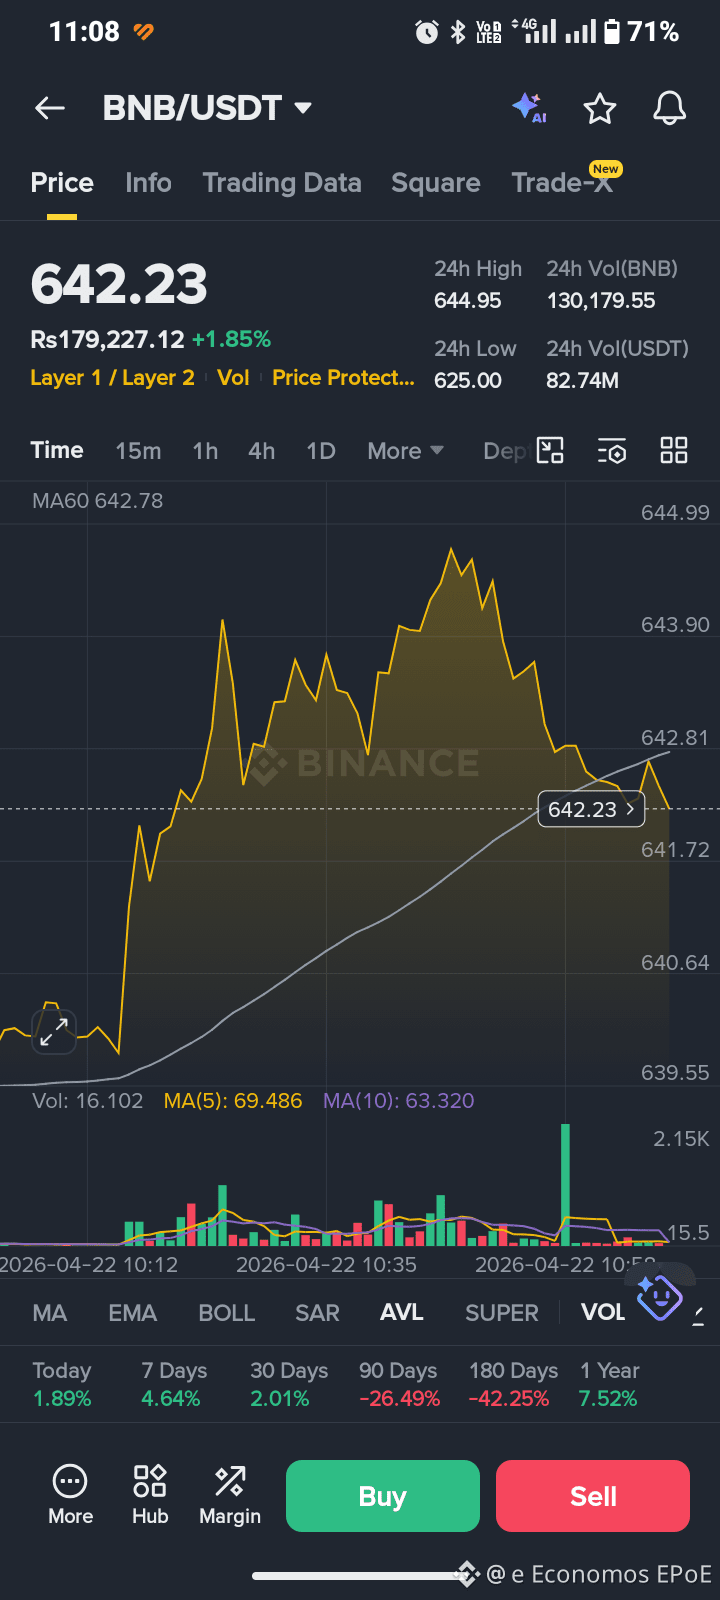The image size is (720, 1600).
Task: Open the Layer 1 / Layer 2 tag
Action: [x=112, y=378]
